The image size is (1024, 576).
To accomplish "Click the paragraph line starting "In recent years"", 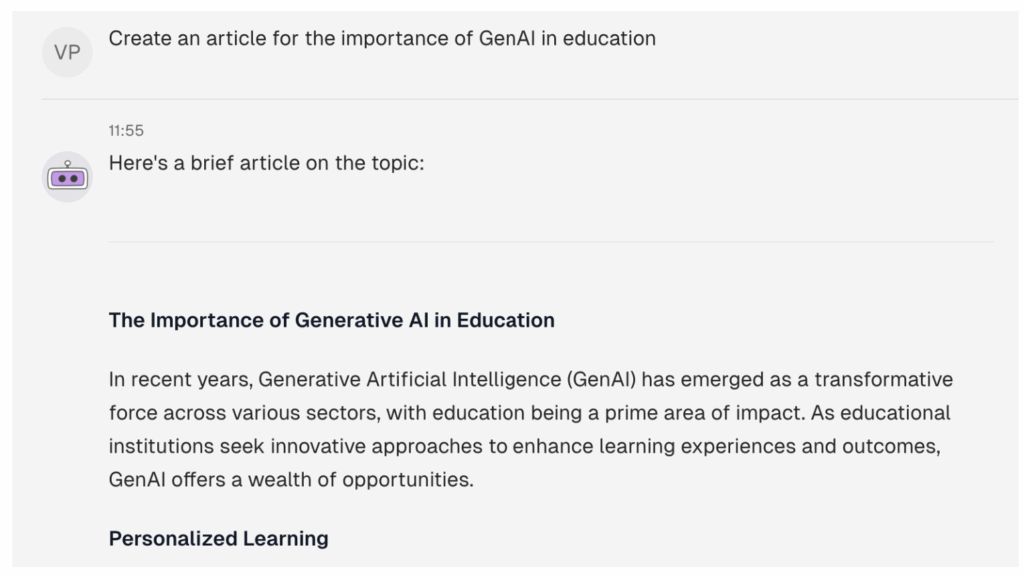I will pos(531,379).
